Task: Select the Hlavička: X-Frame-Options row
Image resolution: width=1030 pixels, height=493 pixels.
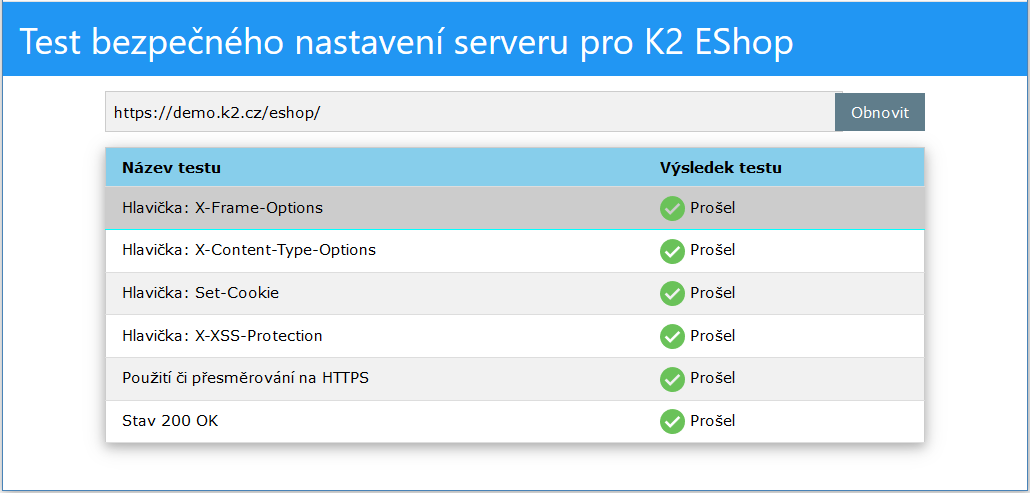Action: point(222,208)
